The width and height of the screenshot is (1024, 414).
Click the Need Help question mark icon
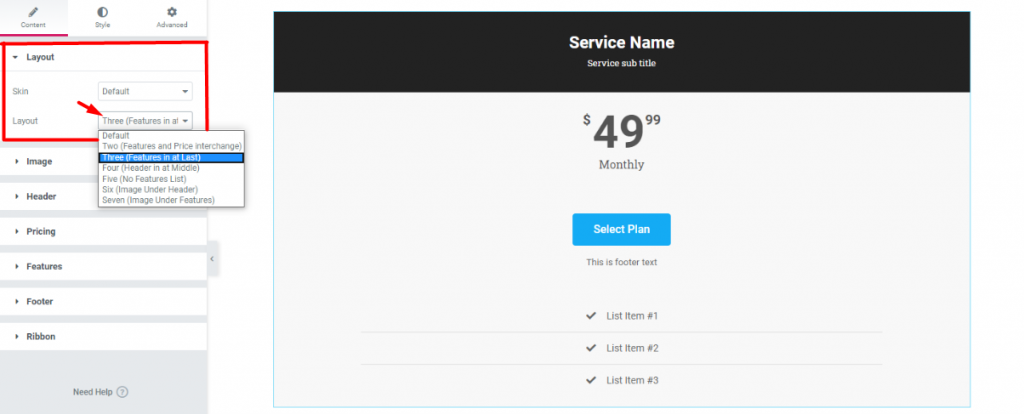point(123,392)
